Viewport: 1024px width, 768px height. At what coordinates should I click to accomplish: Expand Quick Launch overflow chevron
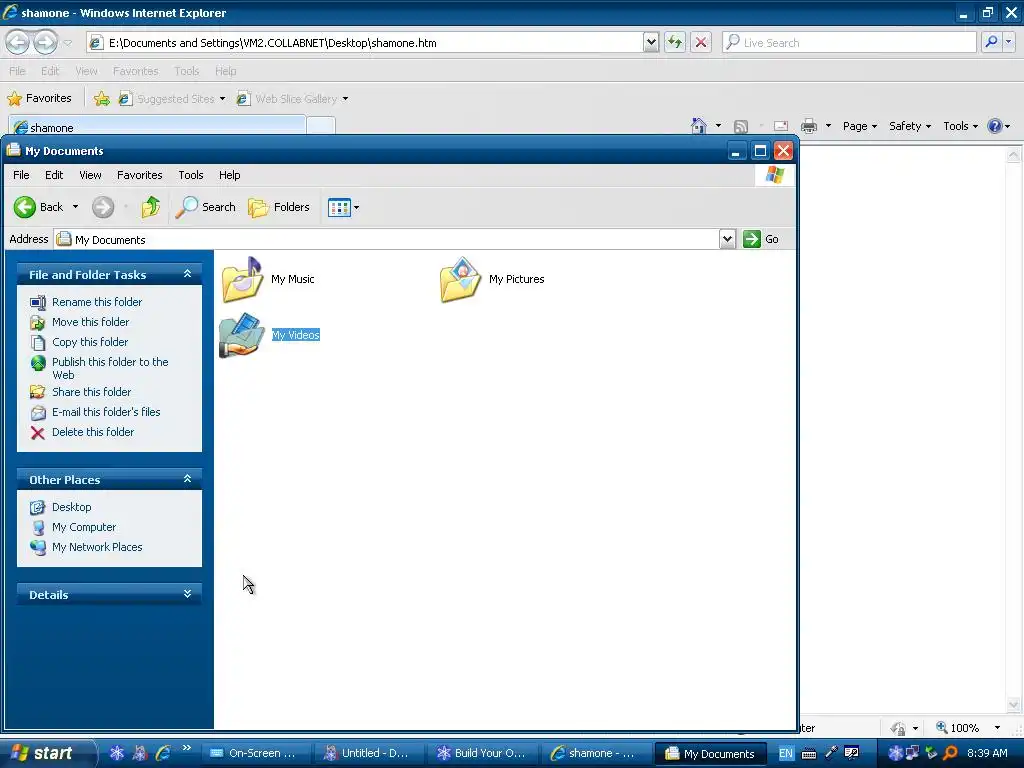point(187,748)
